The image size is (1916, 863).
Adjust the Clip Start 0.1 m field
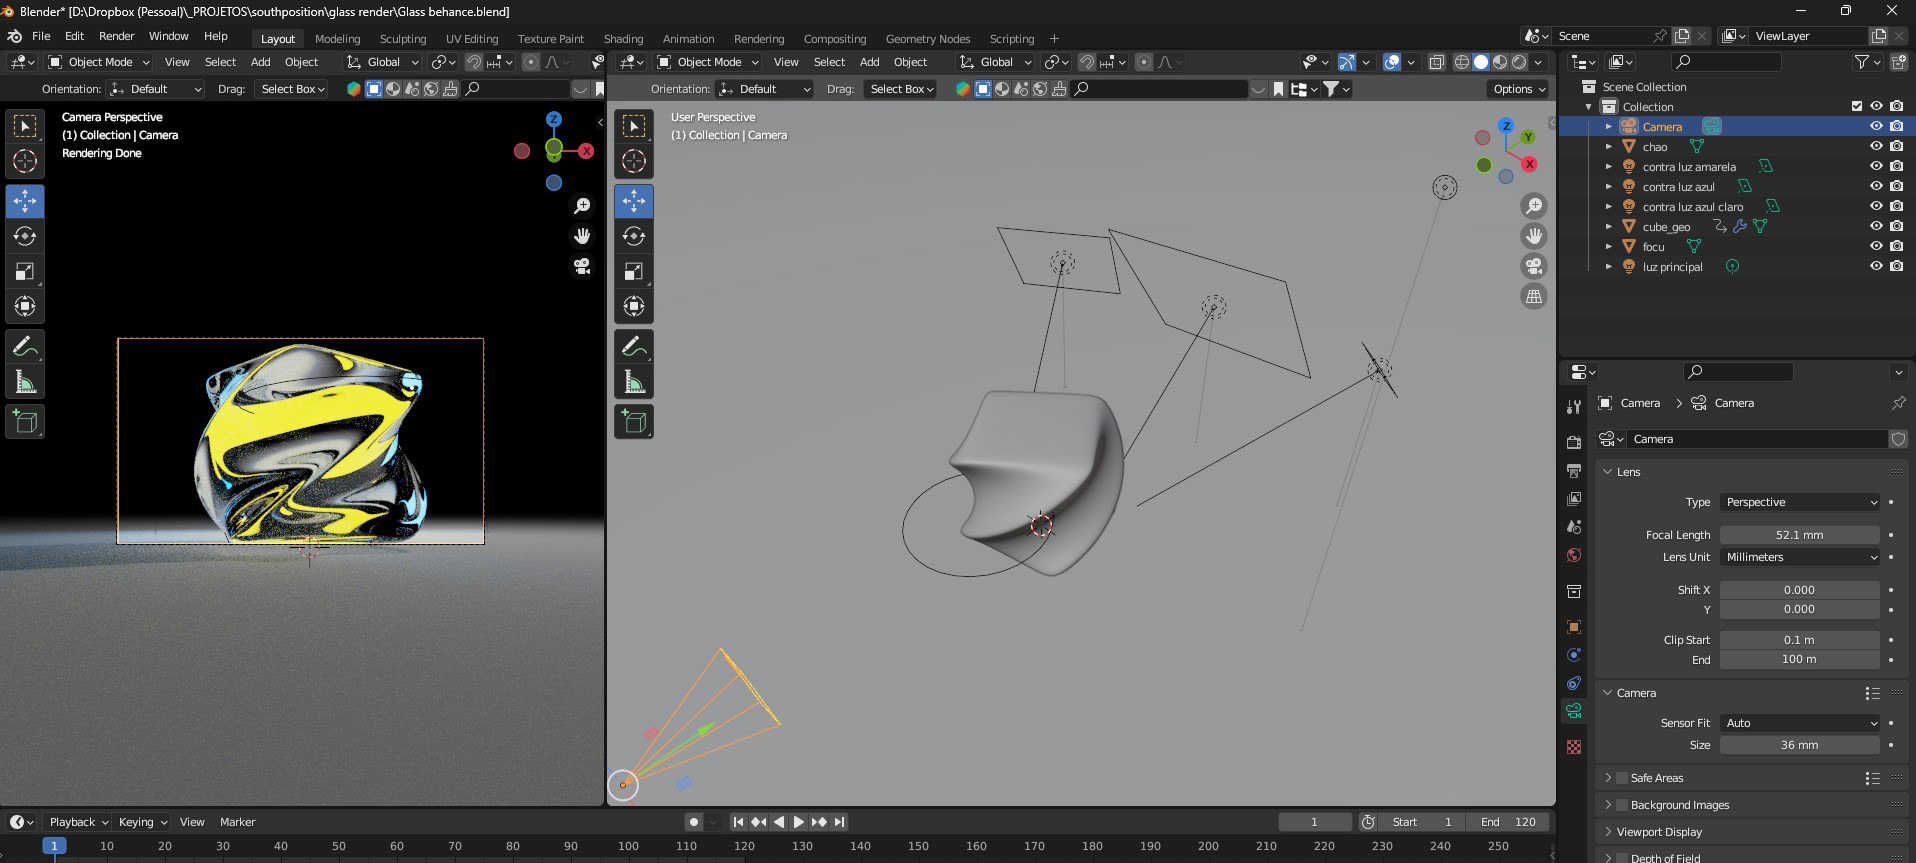(1800, 640)
